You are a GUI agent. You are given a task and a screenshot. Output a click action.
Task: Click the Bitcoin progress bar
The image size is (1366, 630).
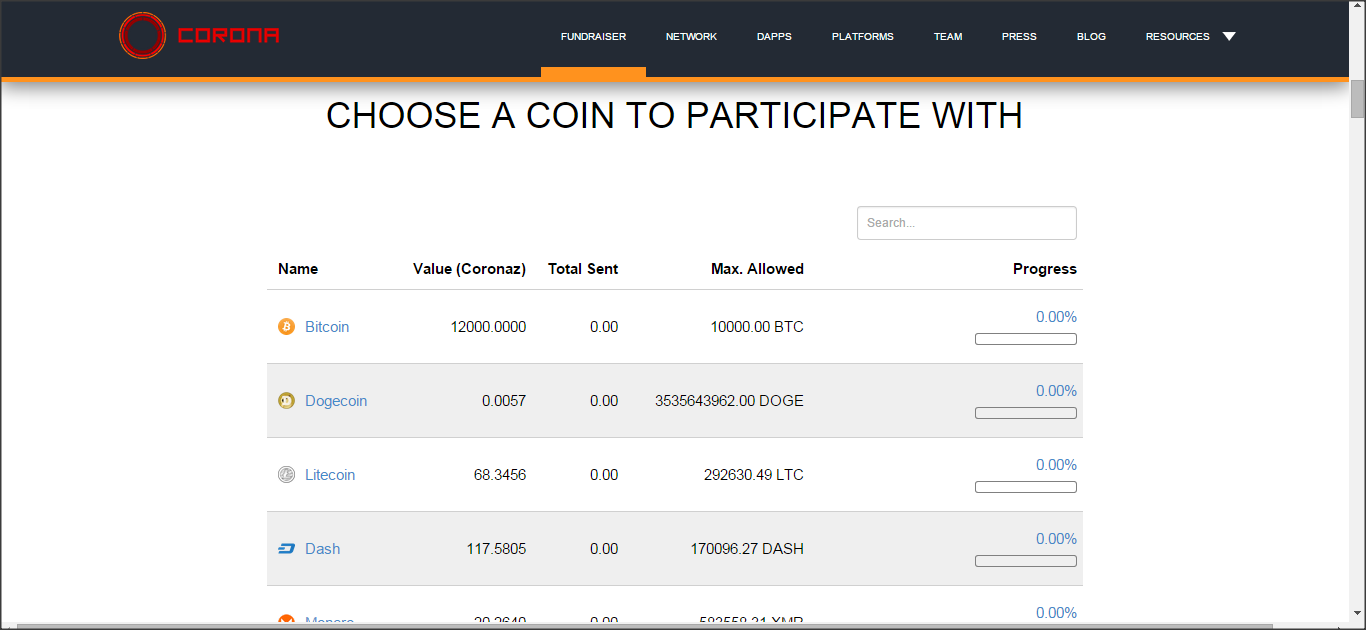(1026, 339)
